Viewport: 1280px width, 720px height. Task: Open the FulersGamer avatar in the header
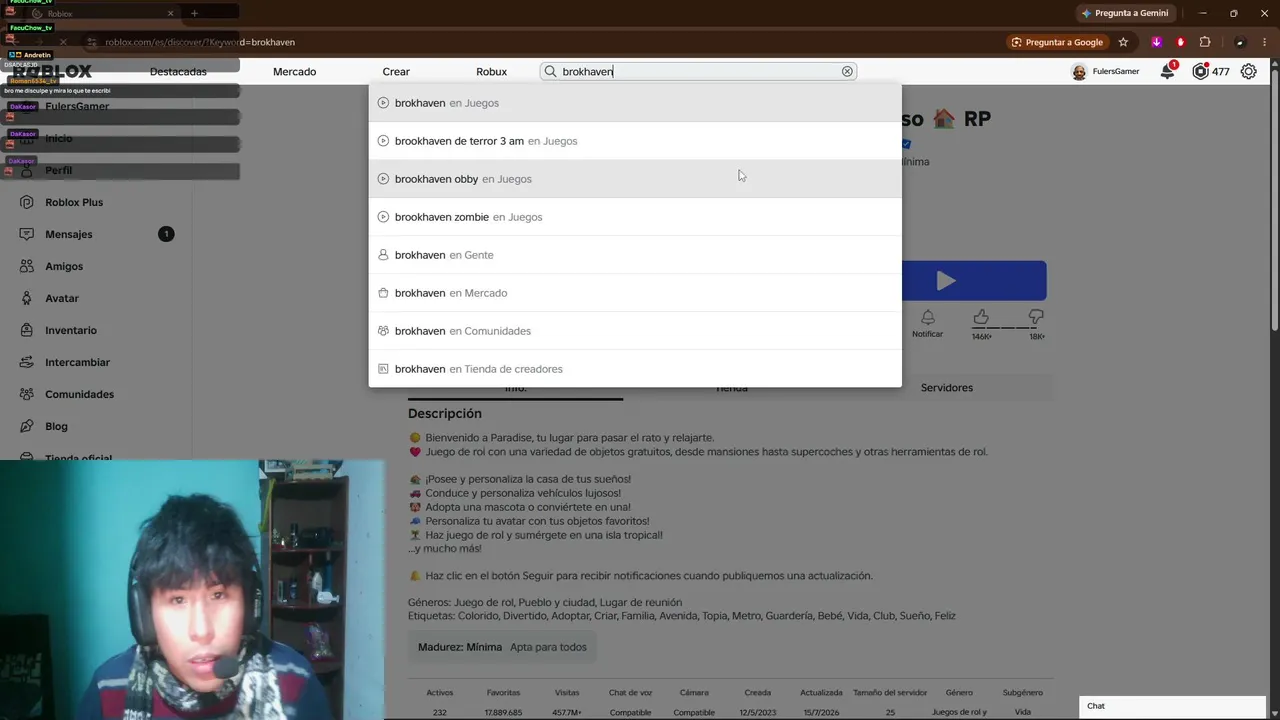point(1079,72)
